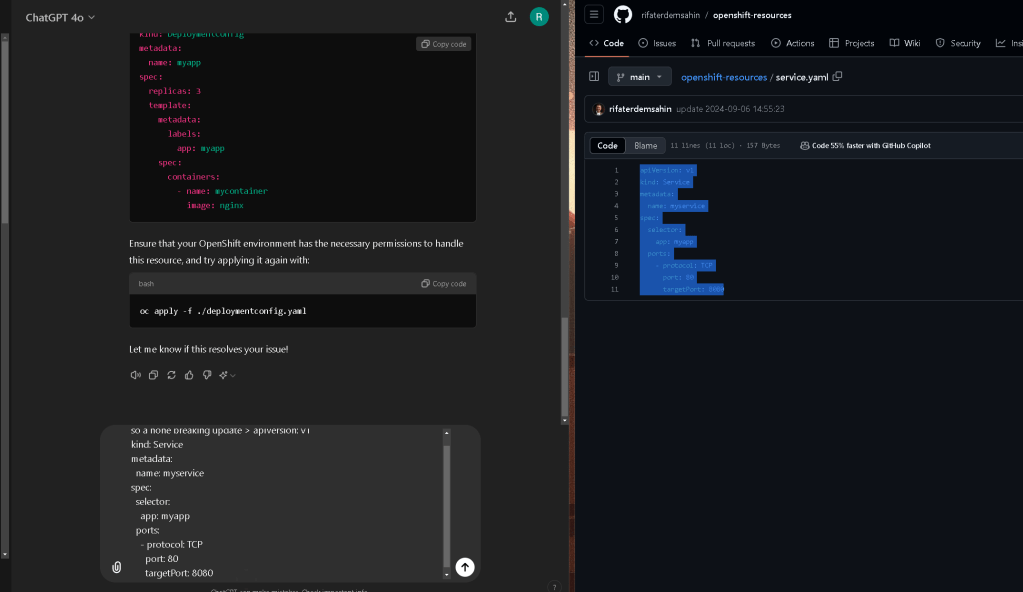The width and height of the screenshot is (1023, 592).
Task: Click the GitHub logo home icon
Action: (x=623, y=14)
